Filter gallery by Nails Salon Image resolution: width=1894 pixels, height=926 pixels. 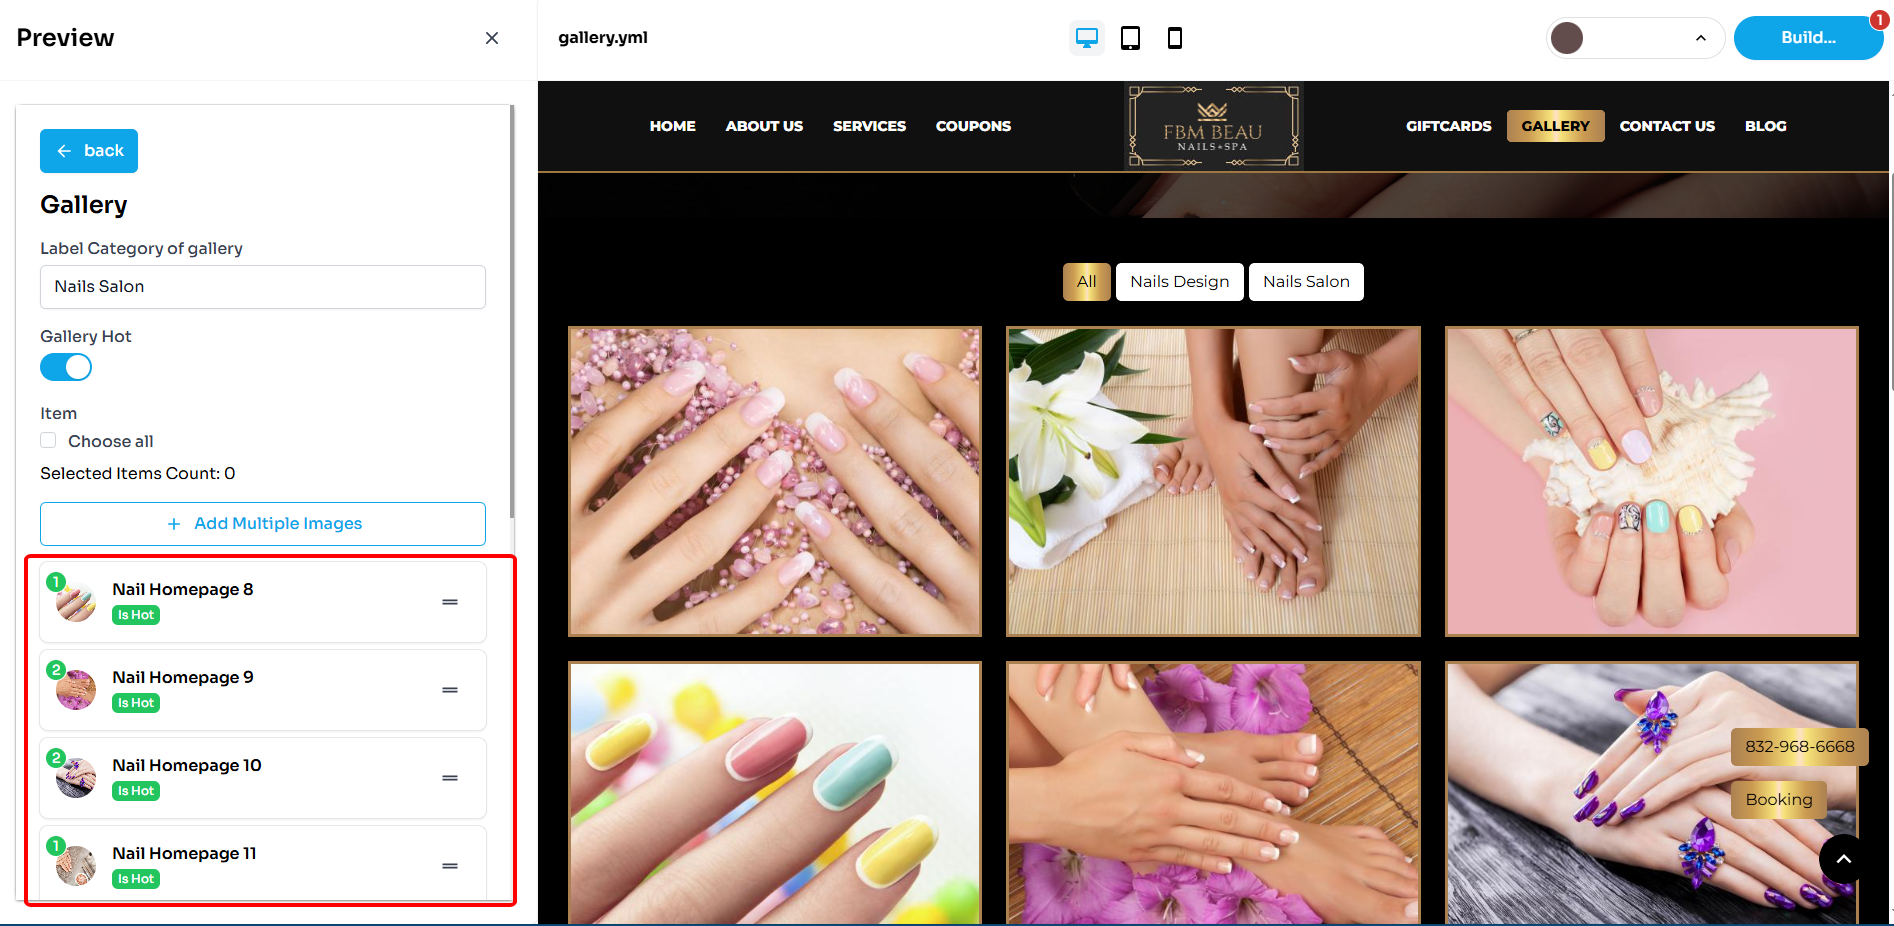tap(1305, 282)
